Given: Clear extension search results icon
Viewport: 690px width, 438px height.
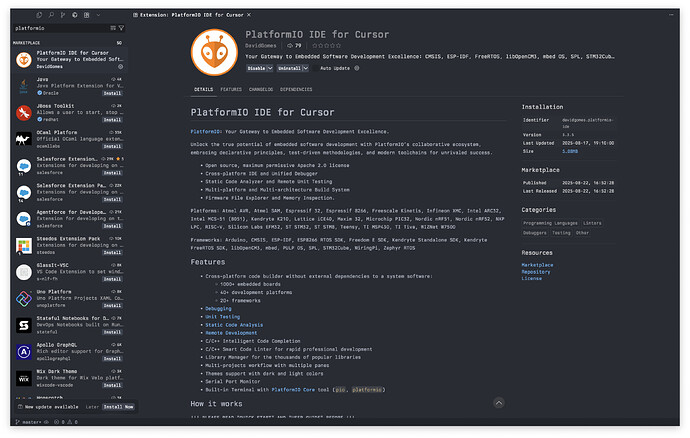Looking at the screenshot, I should 113,28.
